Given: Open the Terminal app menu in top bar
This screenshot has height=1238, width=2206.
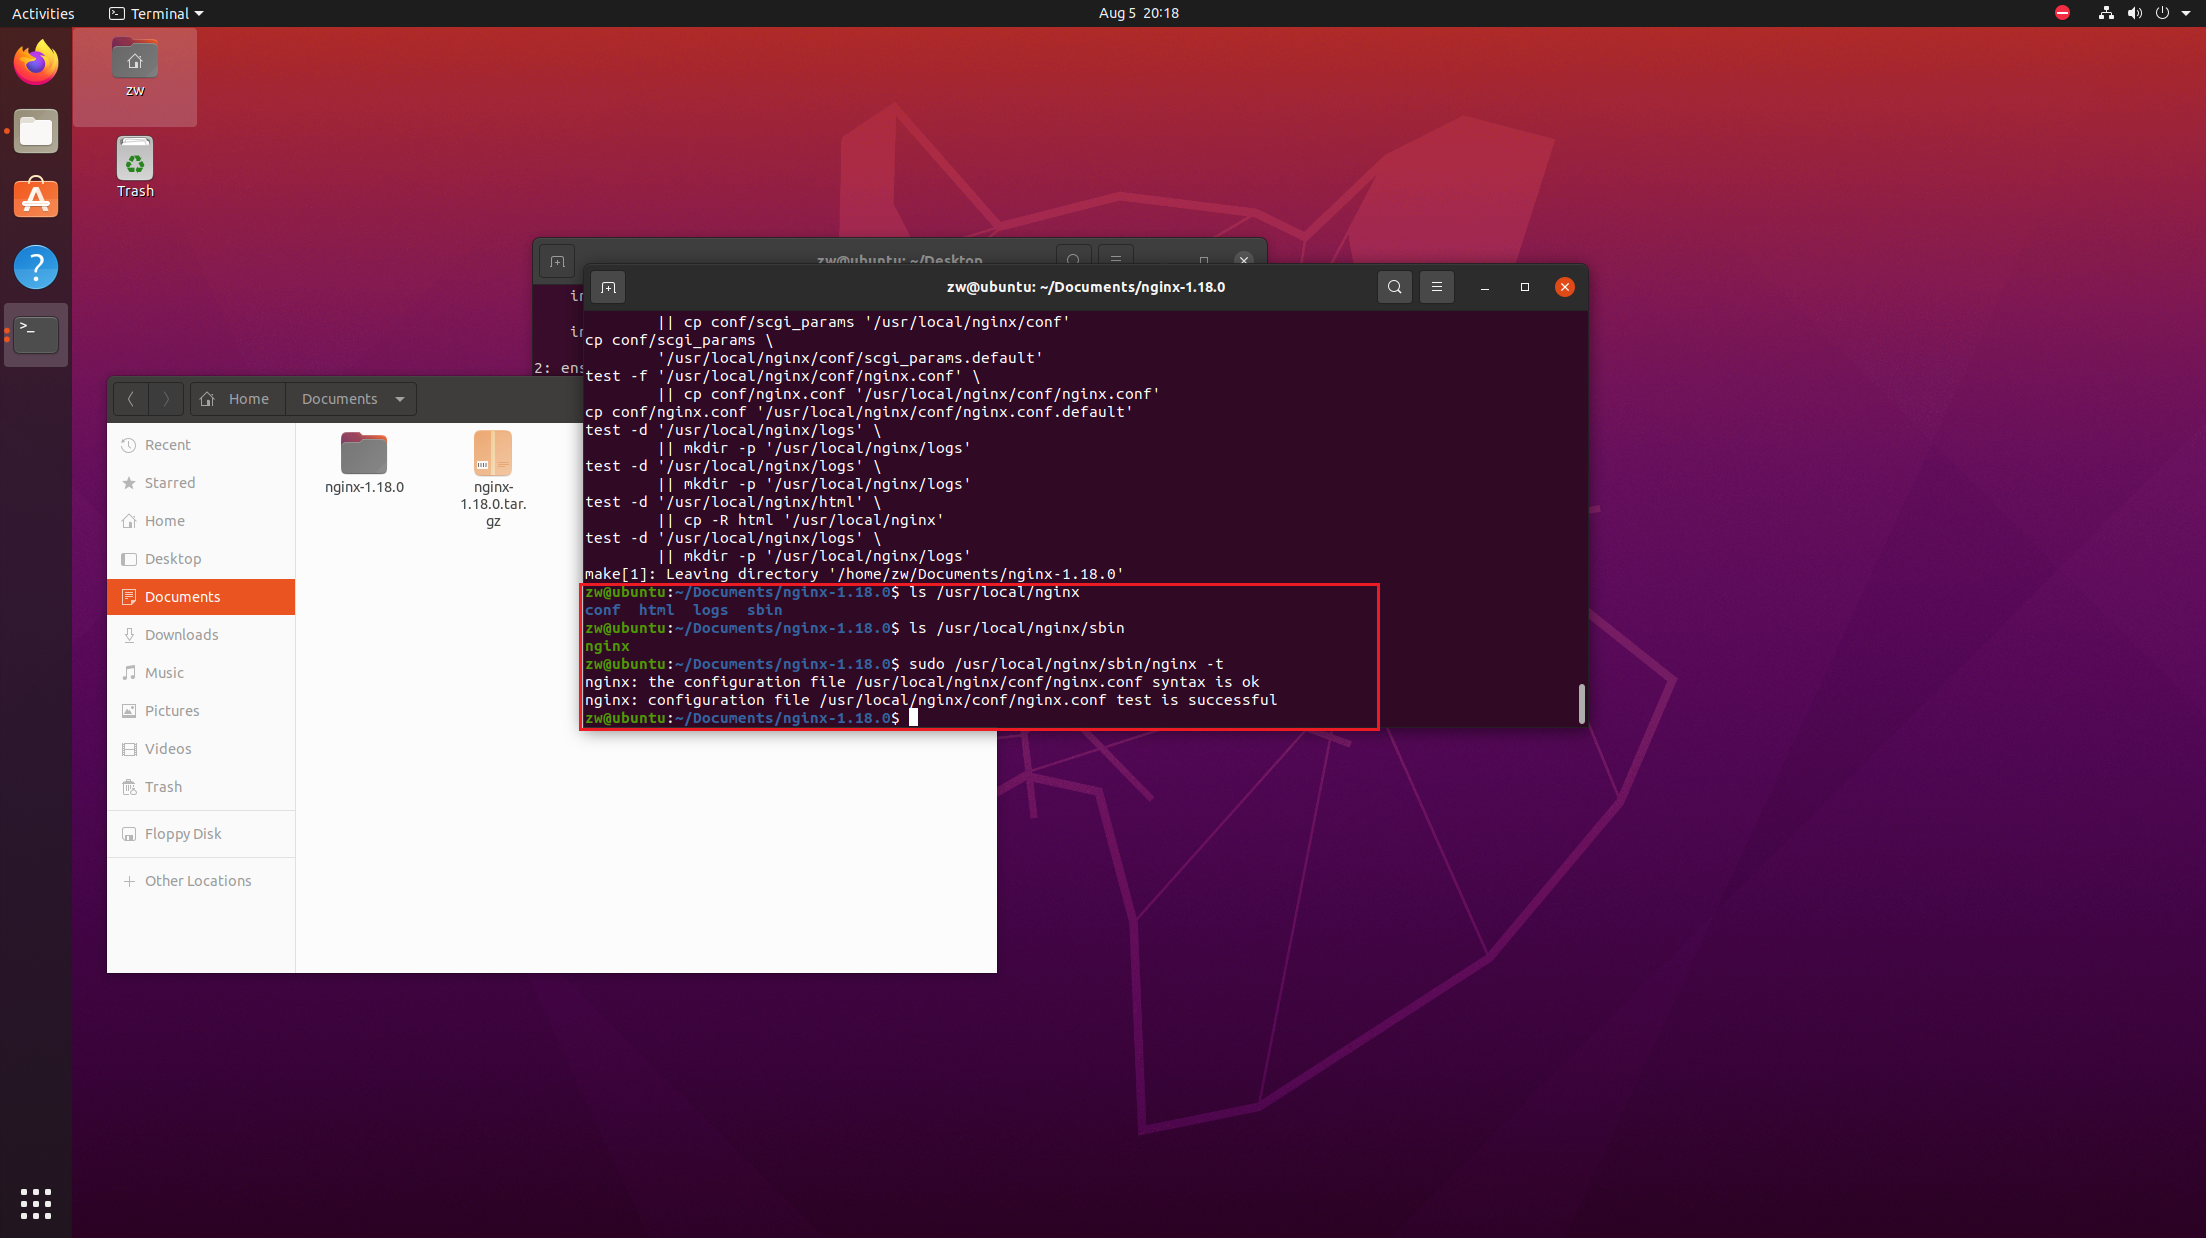Looking at the screenshot, I should coord(156,13).
